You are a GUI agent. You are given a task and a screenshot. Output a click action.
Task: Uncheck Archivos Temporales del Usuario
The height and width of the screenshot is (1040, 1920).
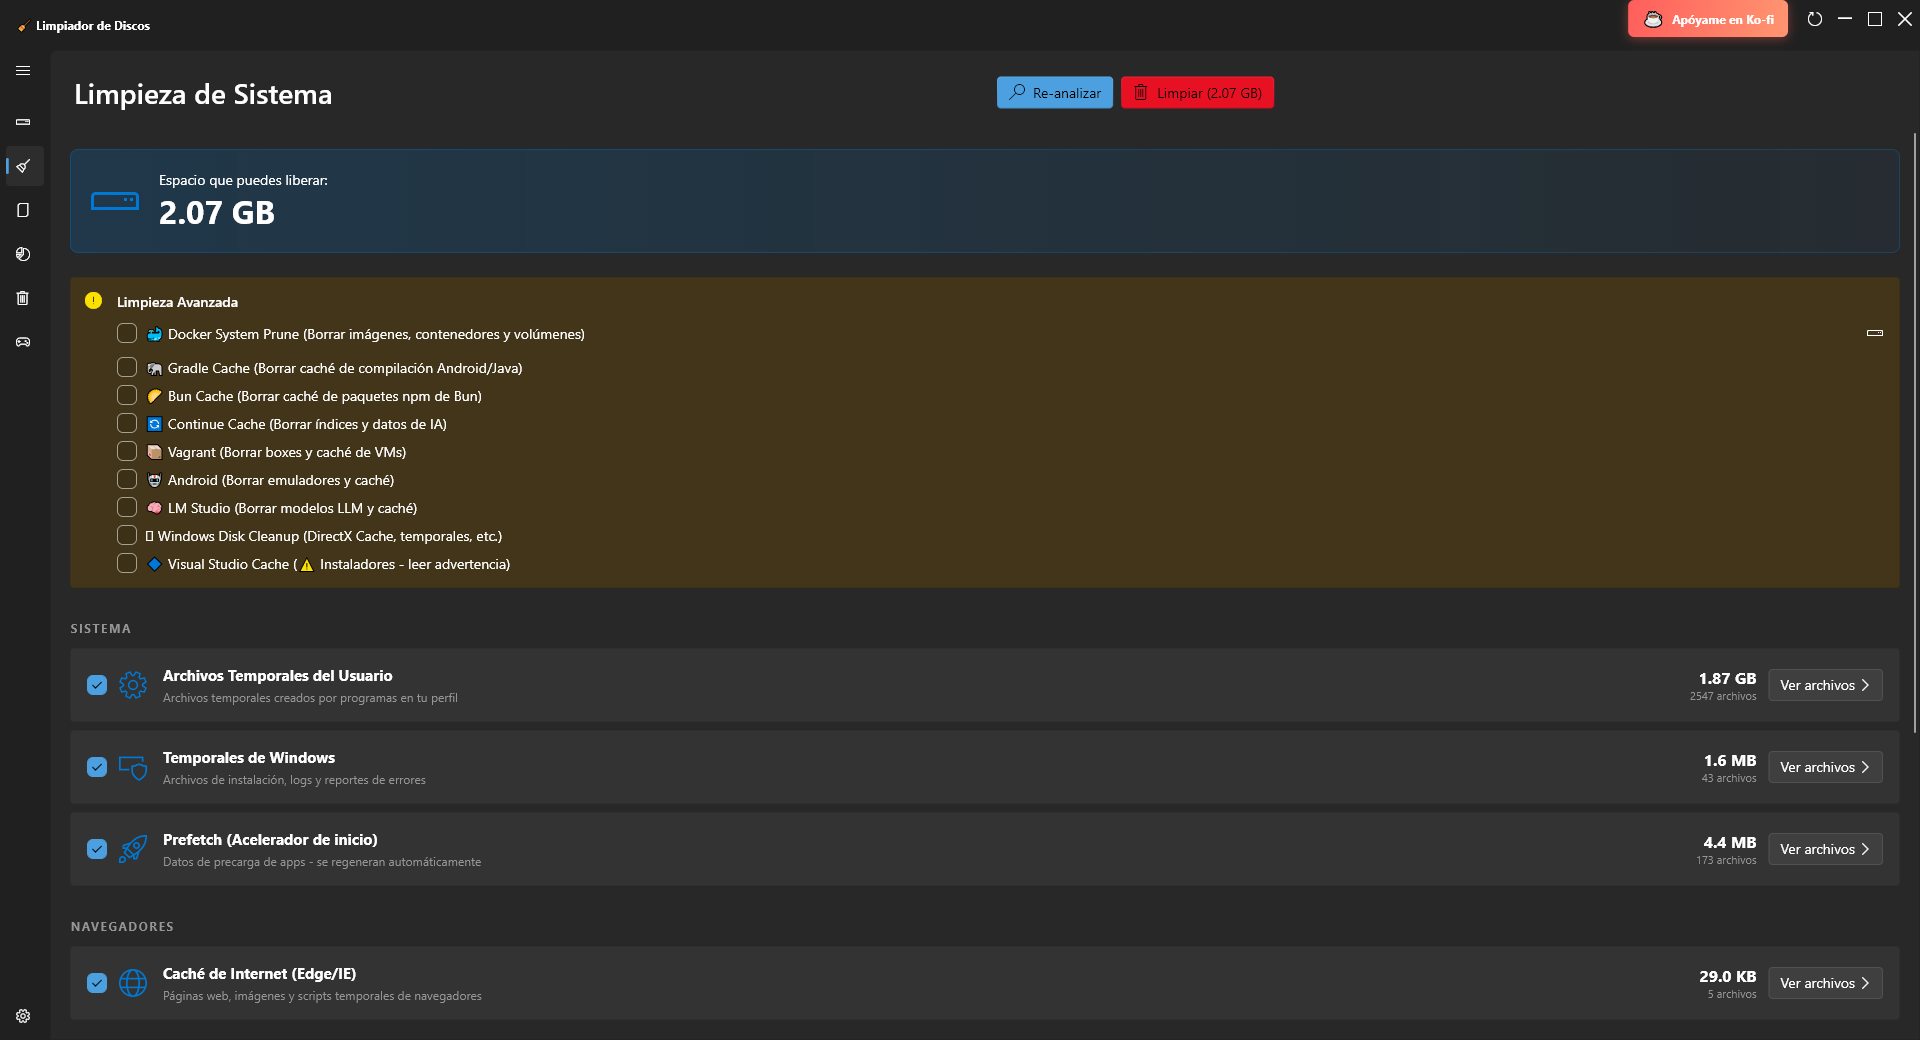(97, 685)
